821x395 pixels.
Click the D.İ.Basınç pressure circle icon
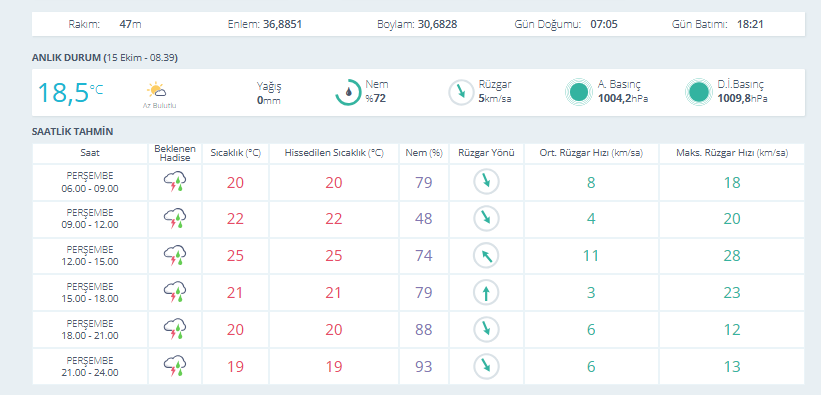click(x=698, y=92)
